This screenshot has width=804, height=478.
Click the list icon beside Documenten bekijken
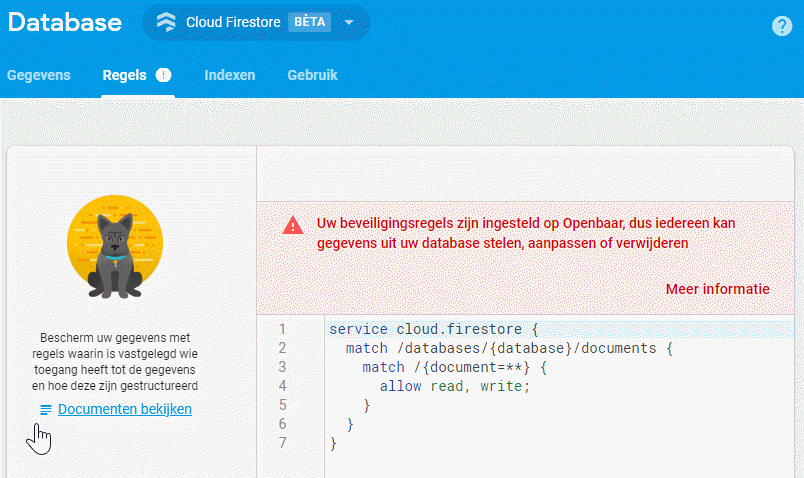[45, 410]
